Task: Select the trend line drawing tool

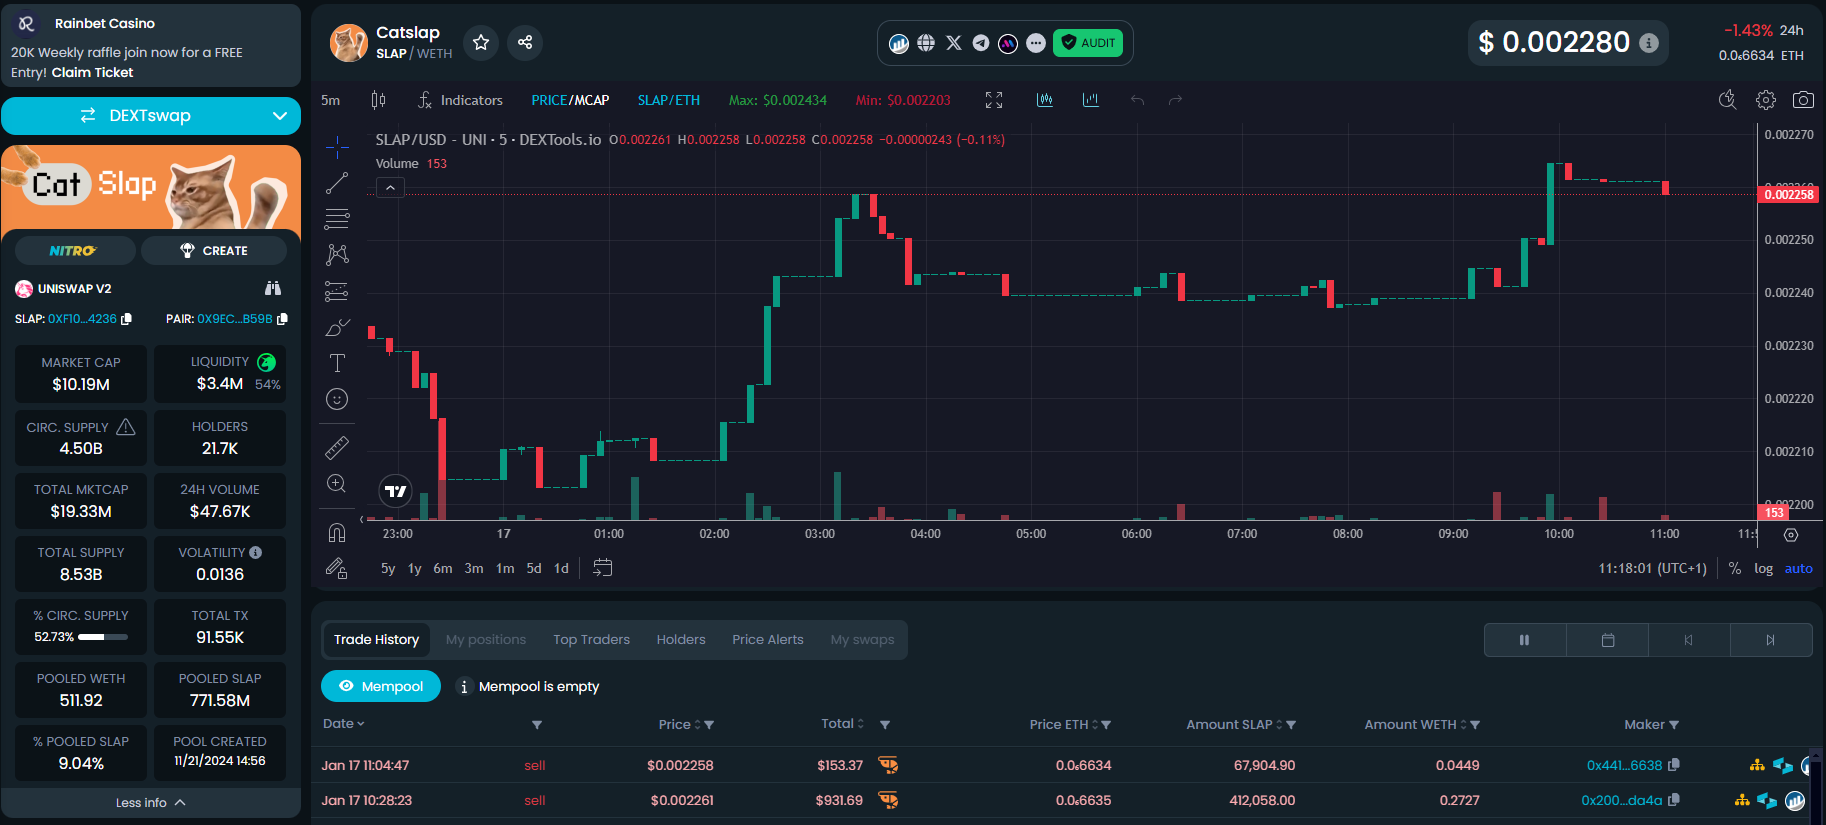Action: [337, 183]
